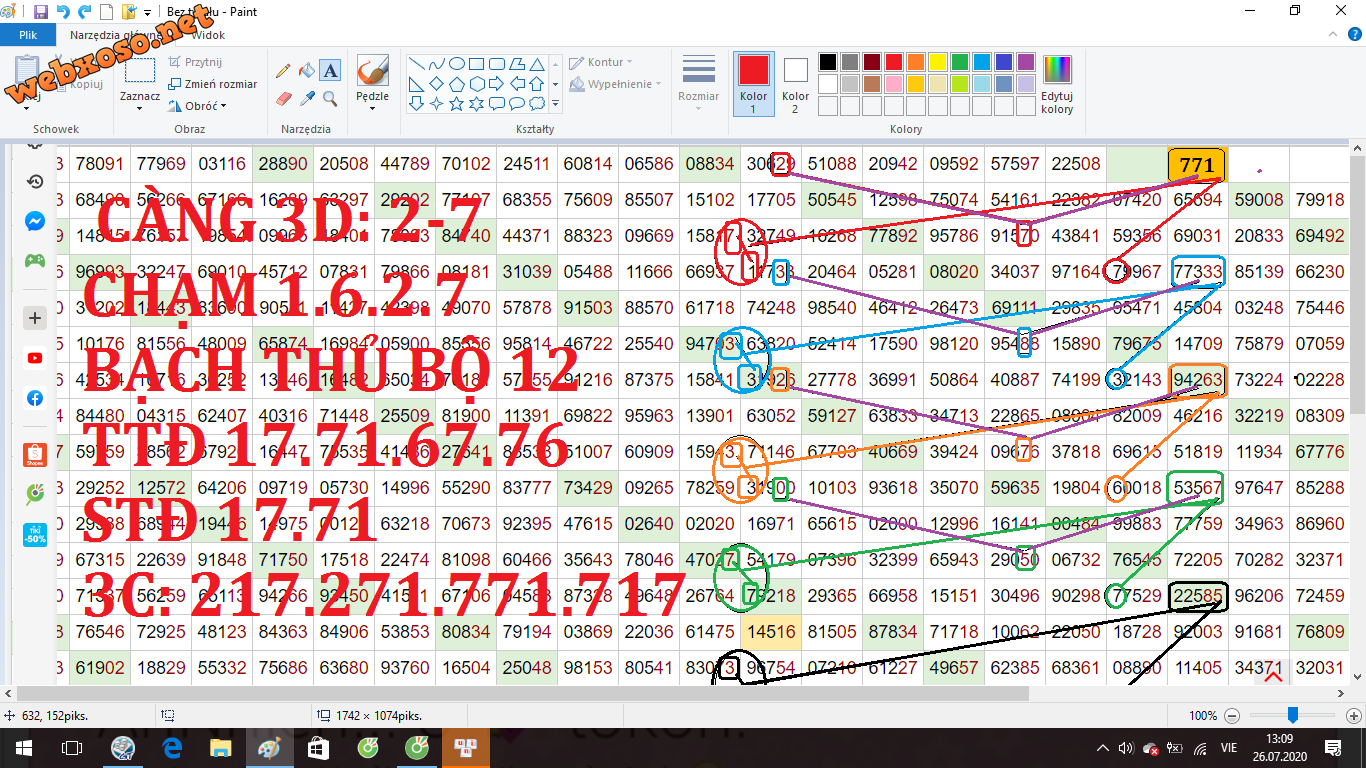
Task: Open the Windows Start menu
Action: 23,747
